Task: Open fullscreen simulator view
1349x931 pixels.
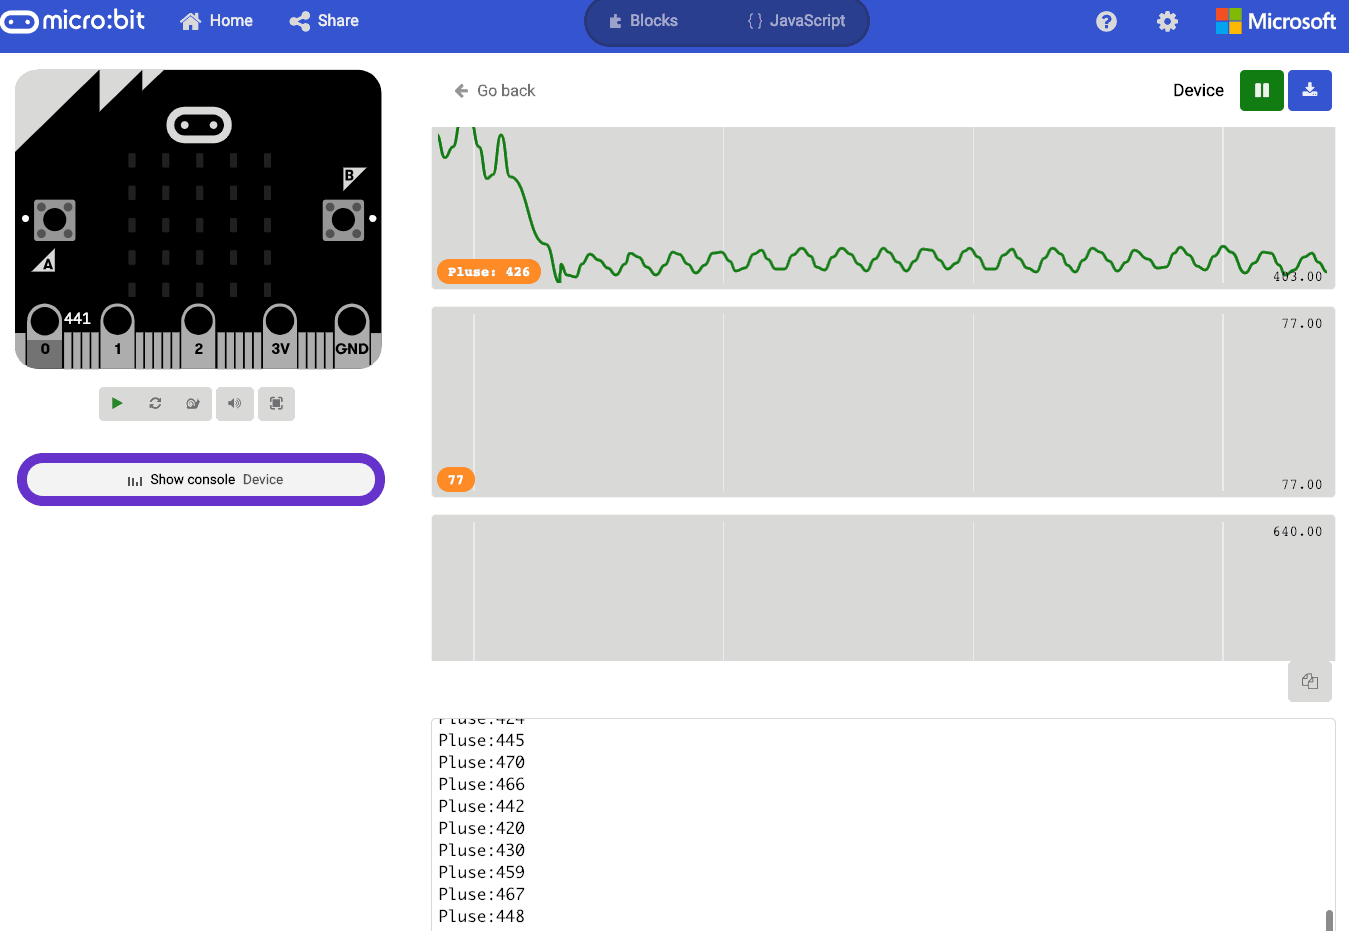Action: click(276, 403)
